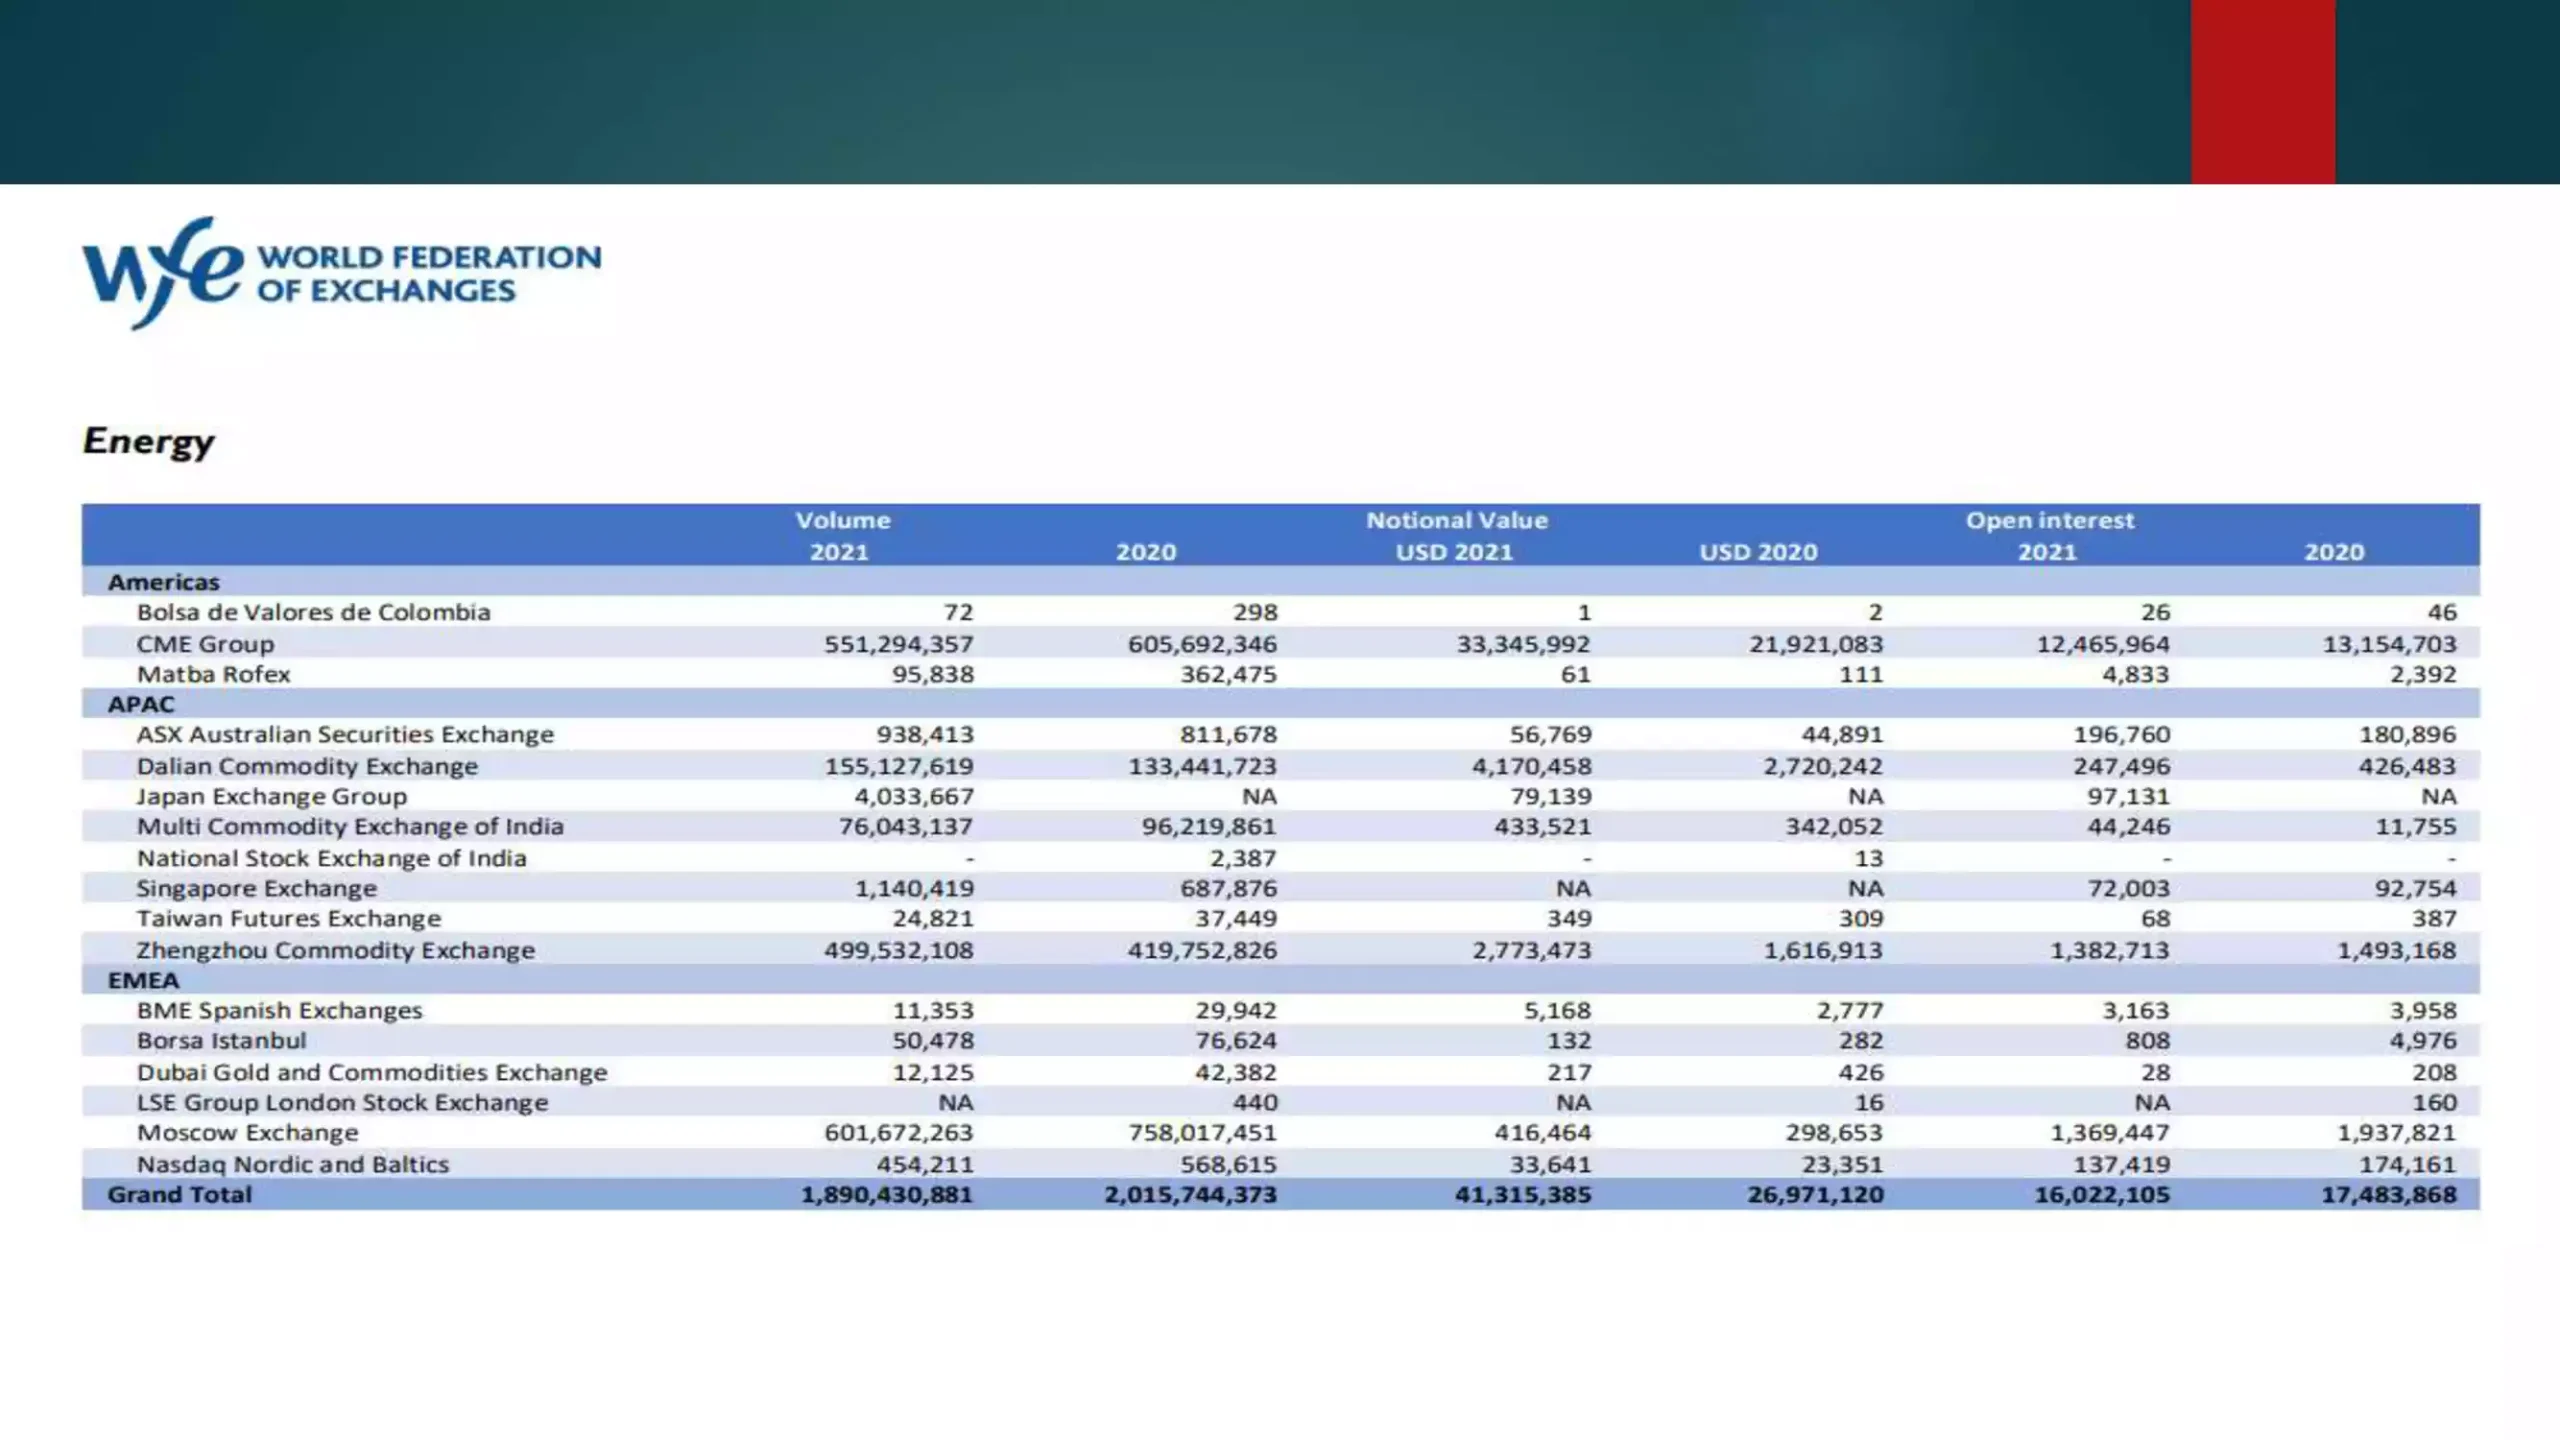Screen dimensions: 2560x1440
Task: Select CME Group volume 551,294,357
Action: [899, 644]
